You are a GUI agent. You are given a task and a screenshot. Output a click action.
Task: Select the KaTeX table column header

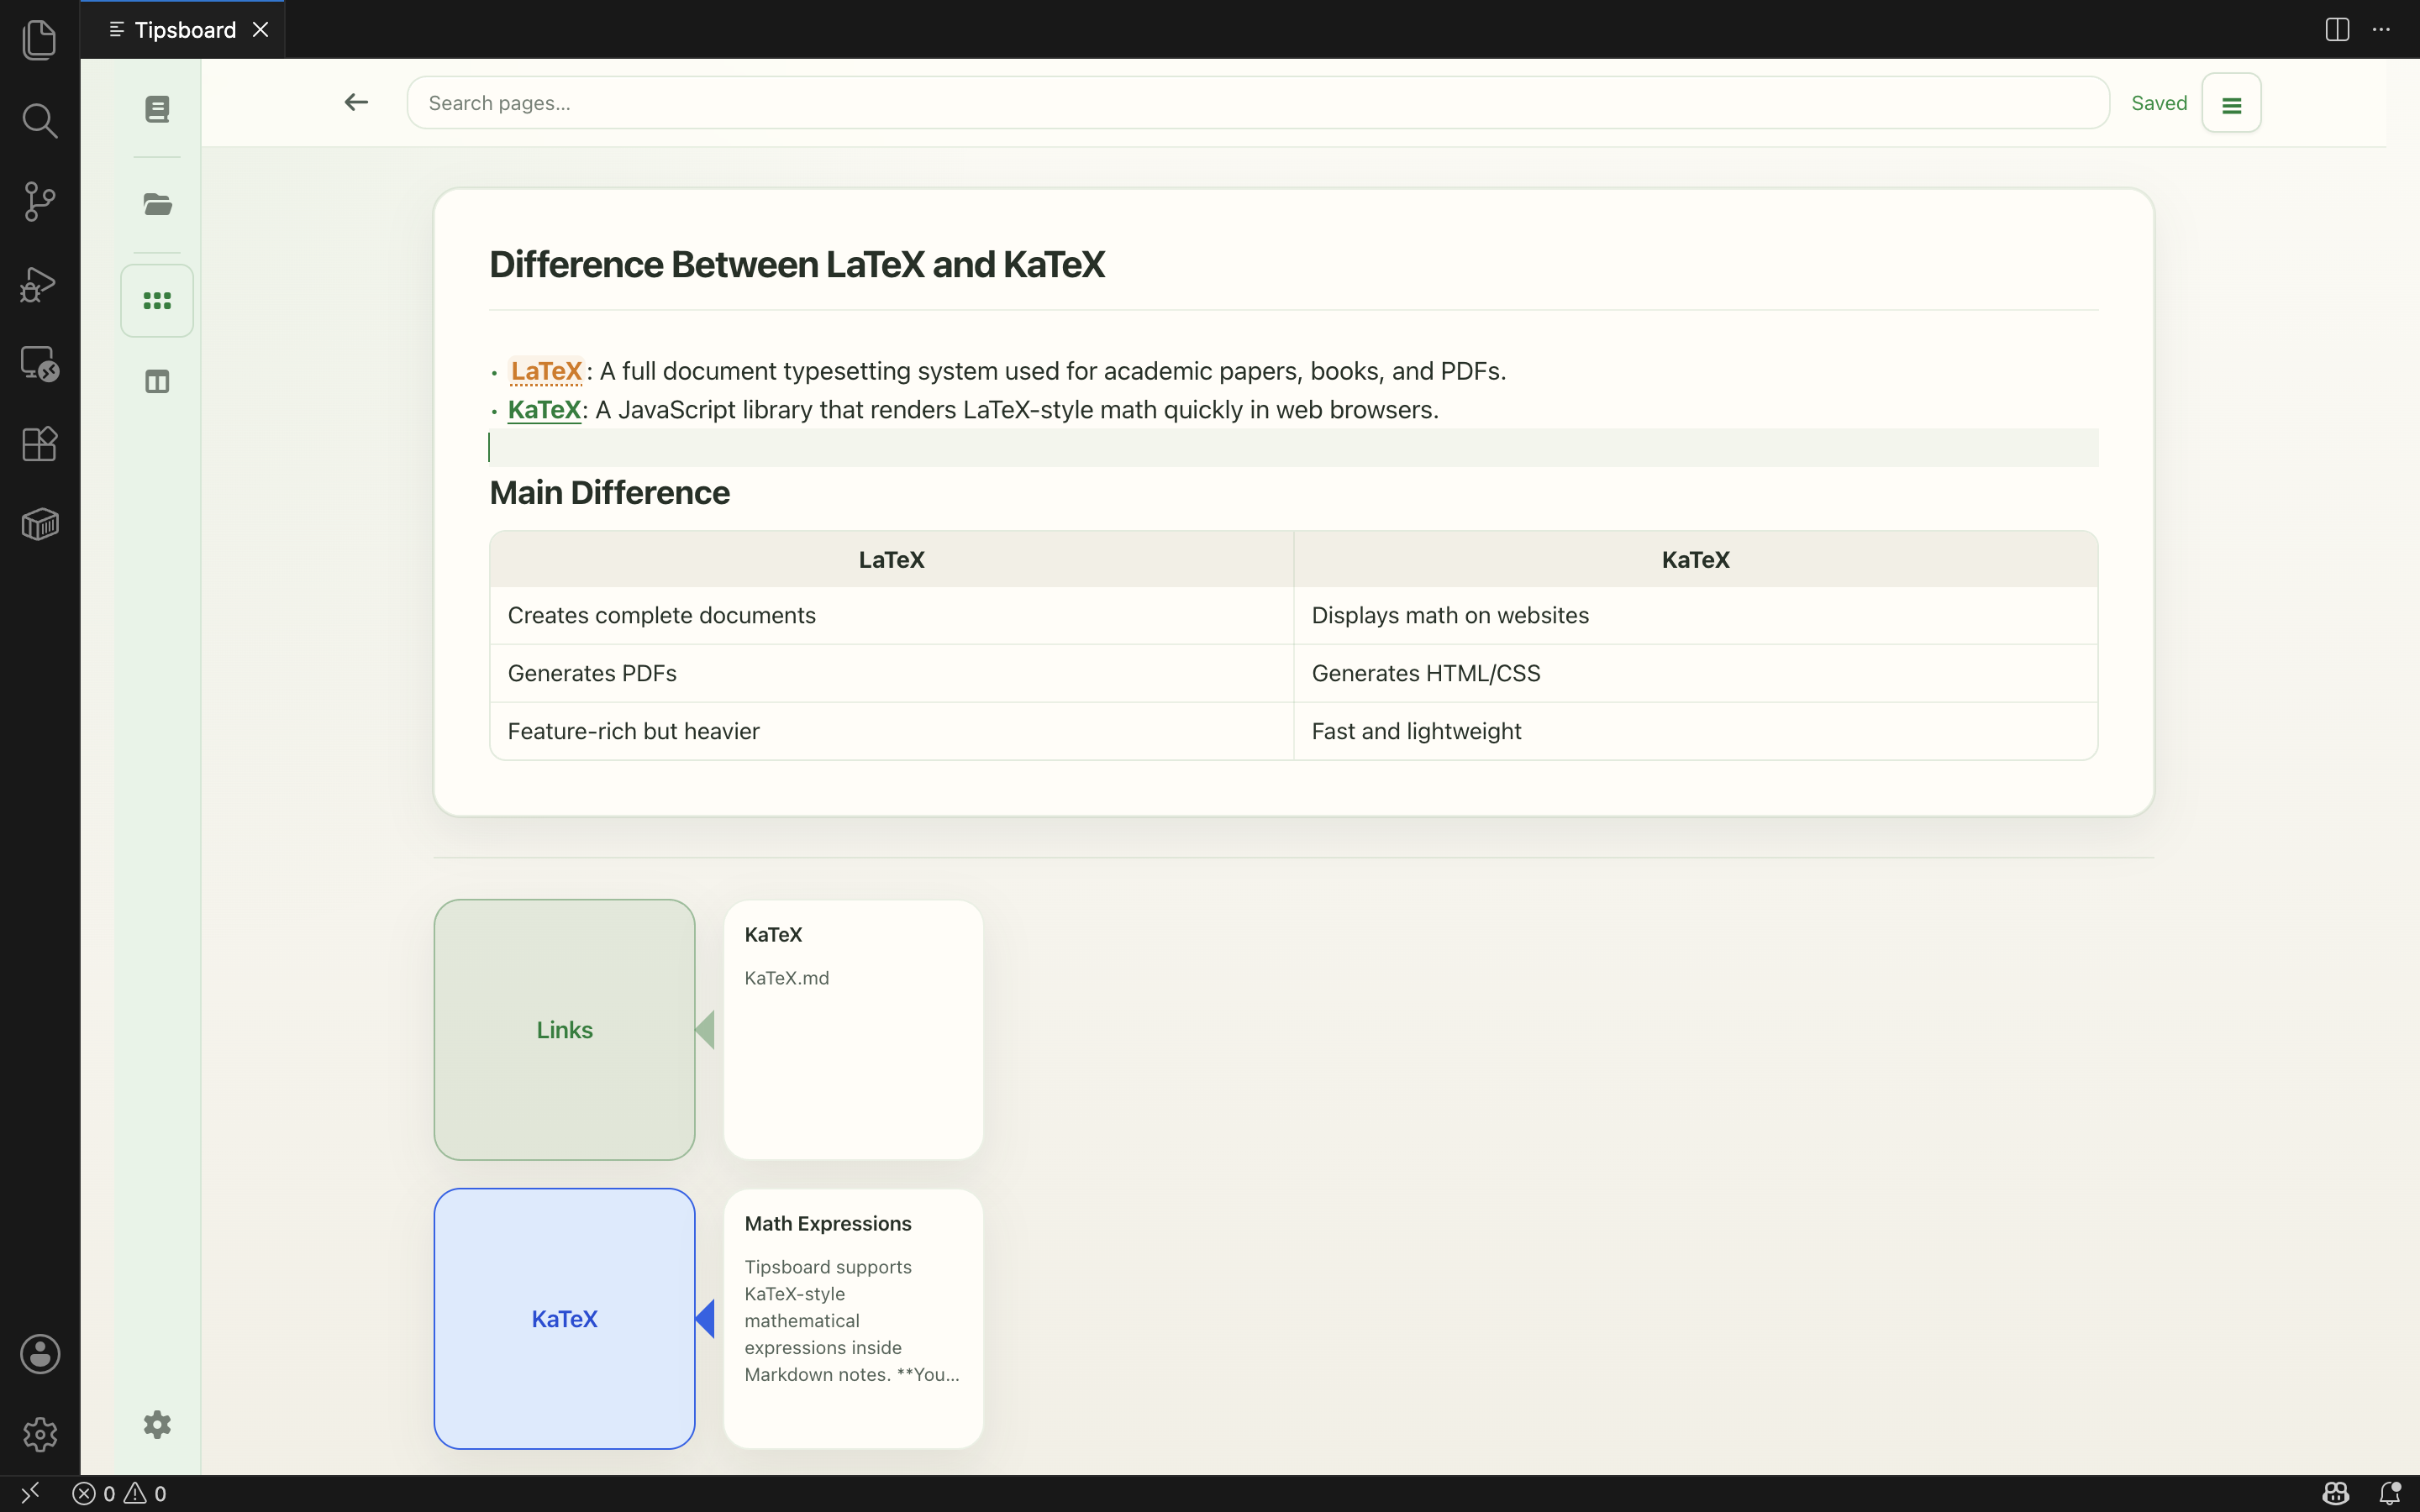coord(1695,560)
